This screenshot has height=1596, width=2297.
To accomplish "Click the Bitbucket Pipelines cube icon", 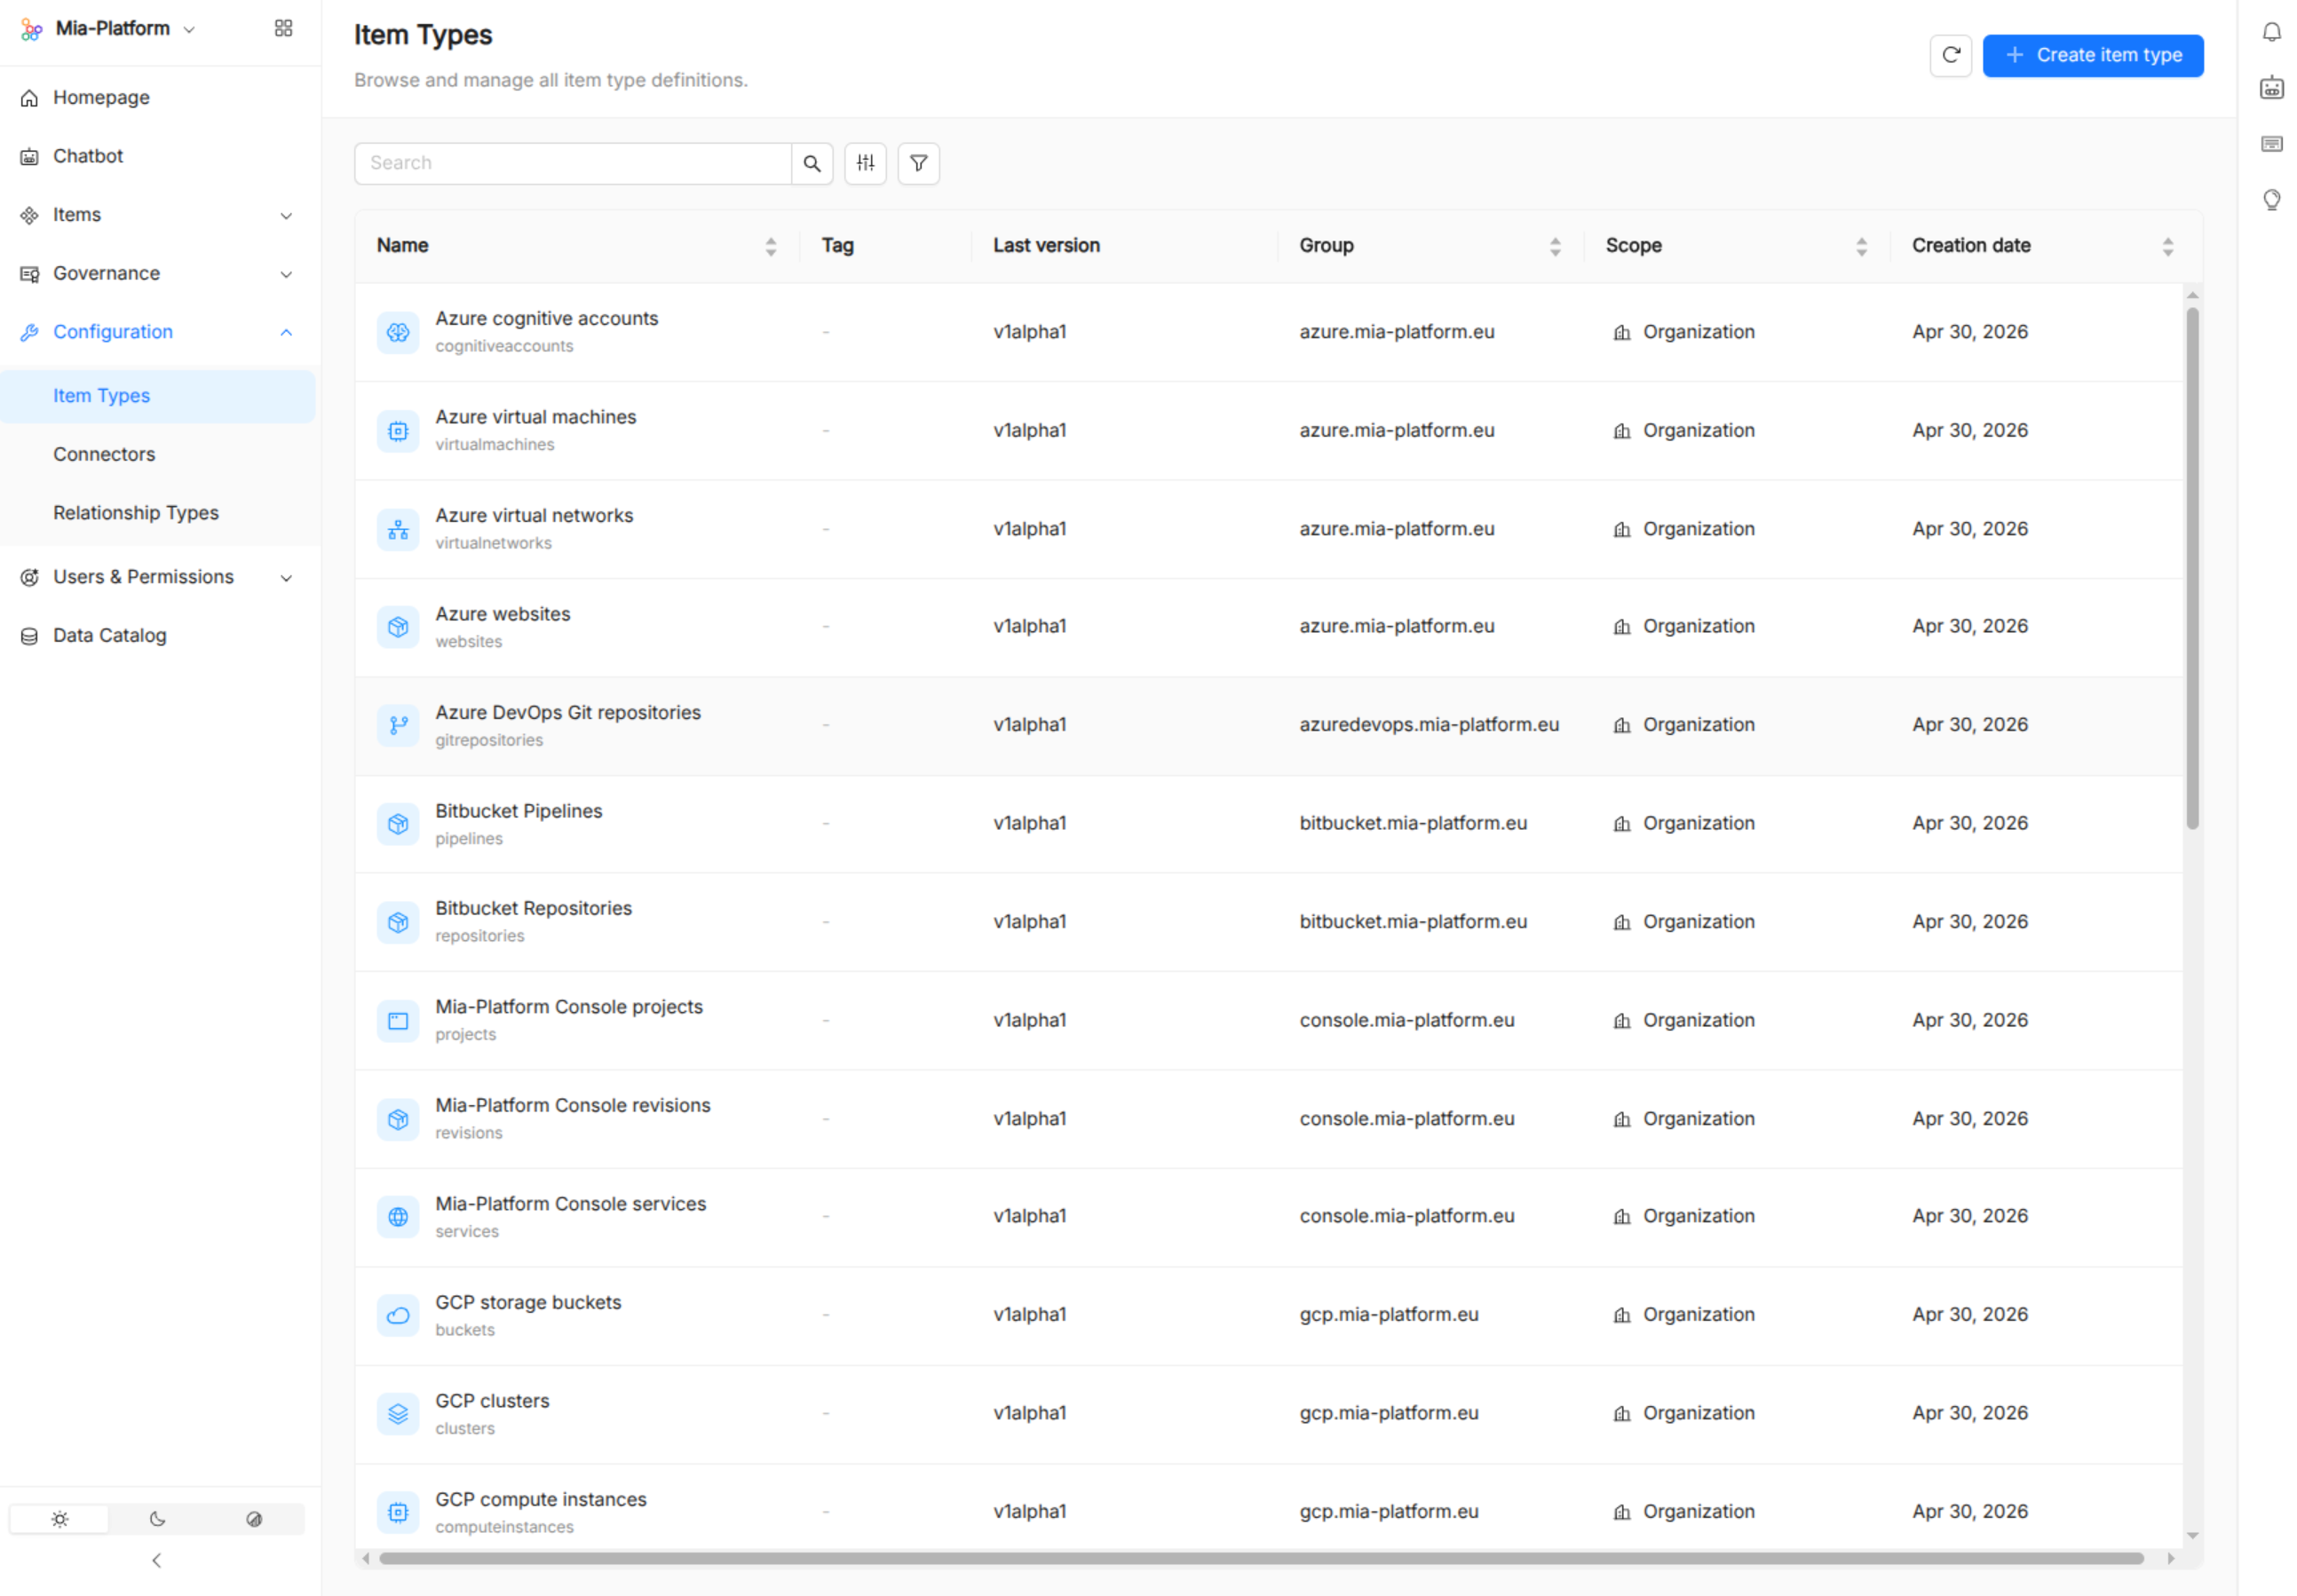I will pos(398,824).
